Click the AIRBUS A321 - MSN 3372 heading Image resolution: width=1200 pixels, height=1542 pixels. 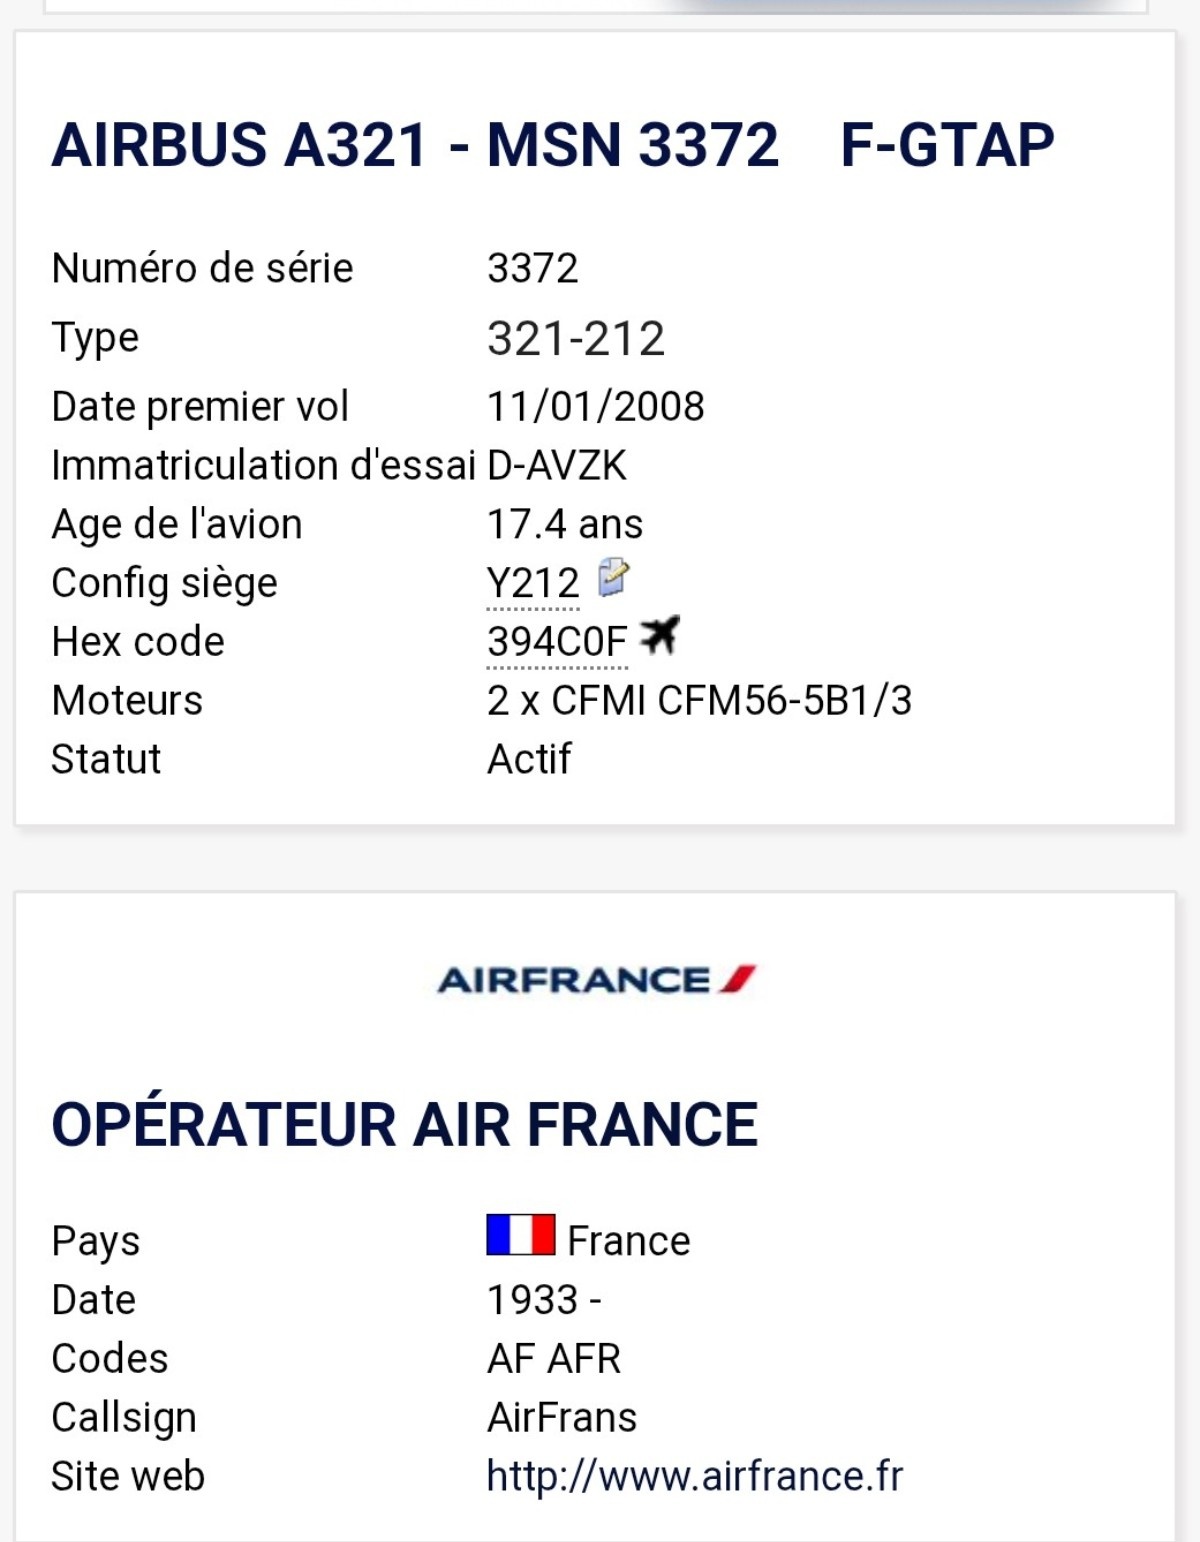point(414,145)
